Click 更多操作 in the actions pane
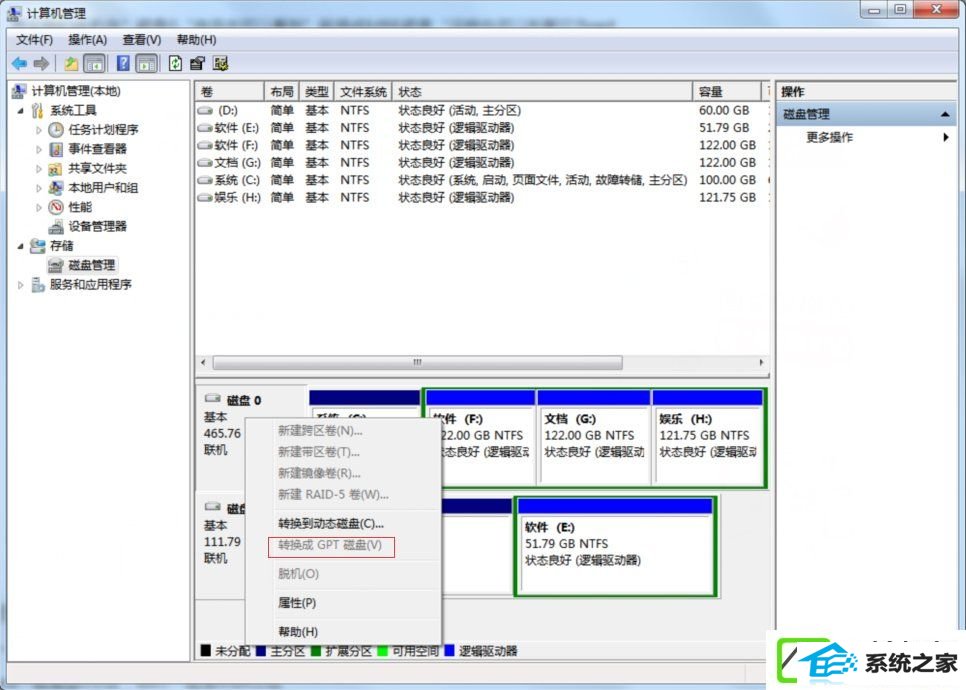 click(829, 137)
